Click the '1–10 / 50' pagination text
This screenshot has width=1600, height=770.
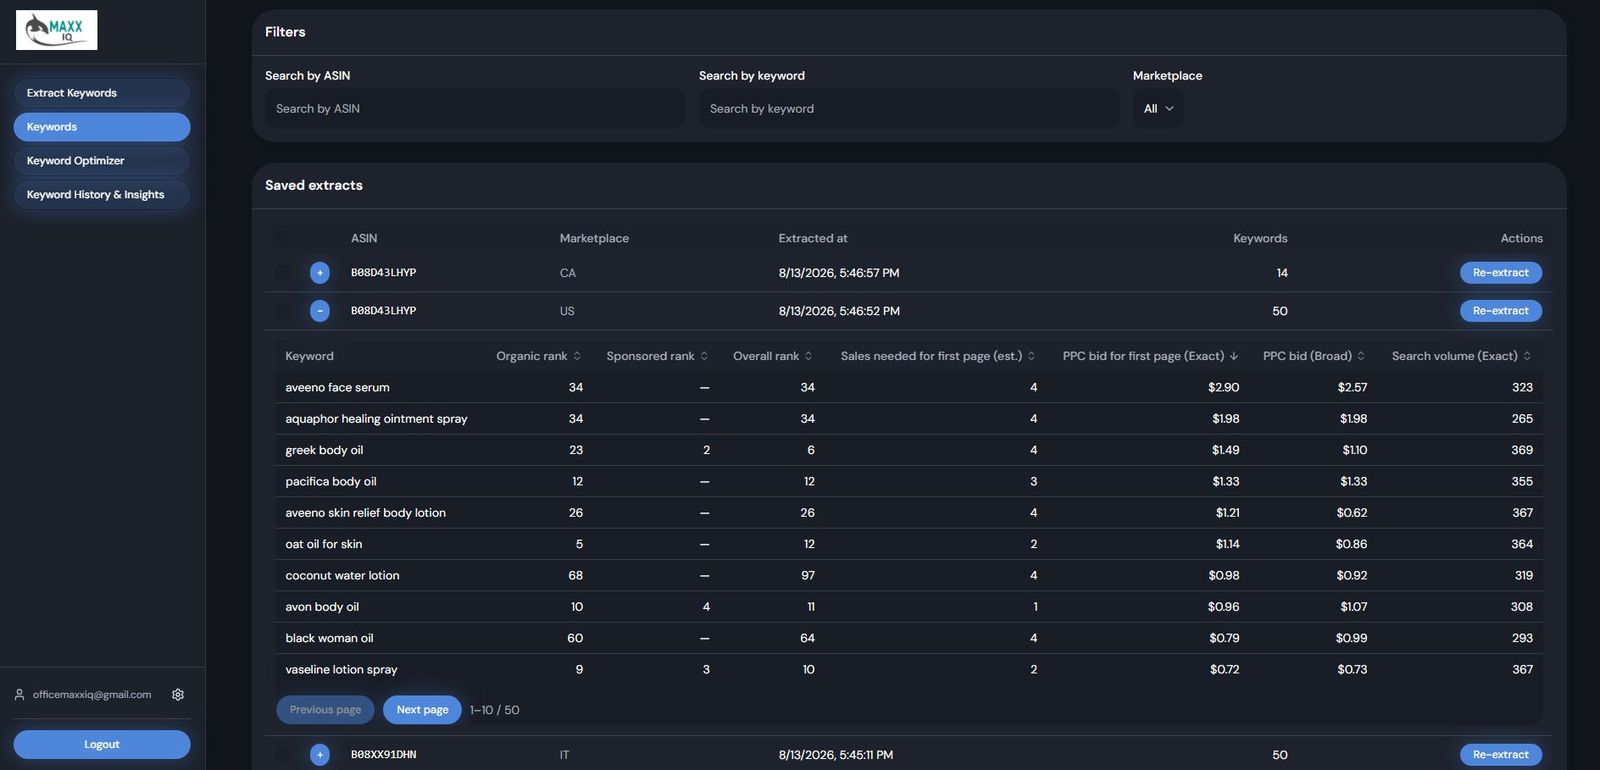tap(495, 710)
